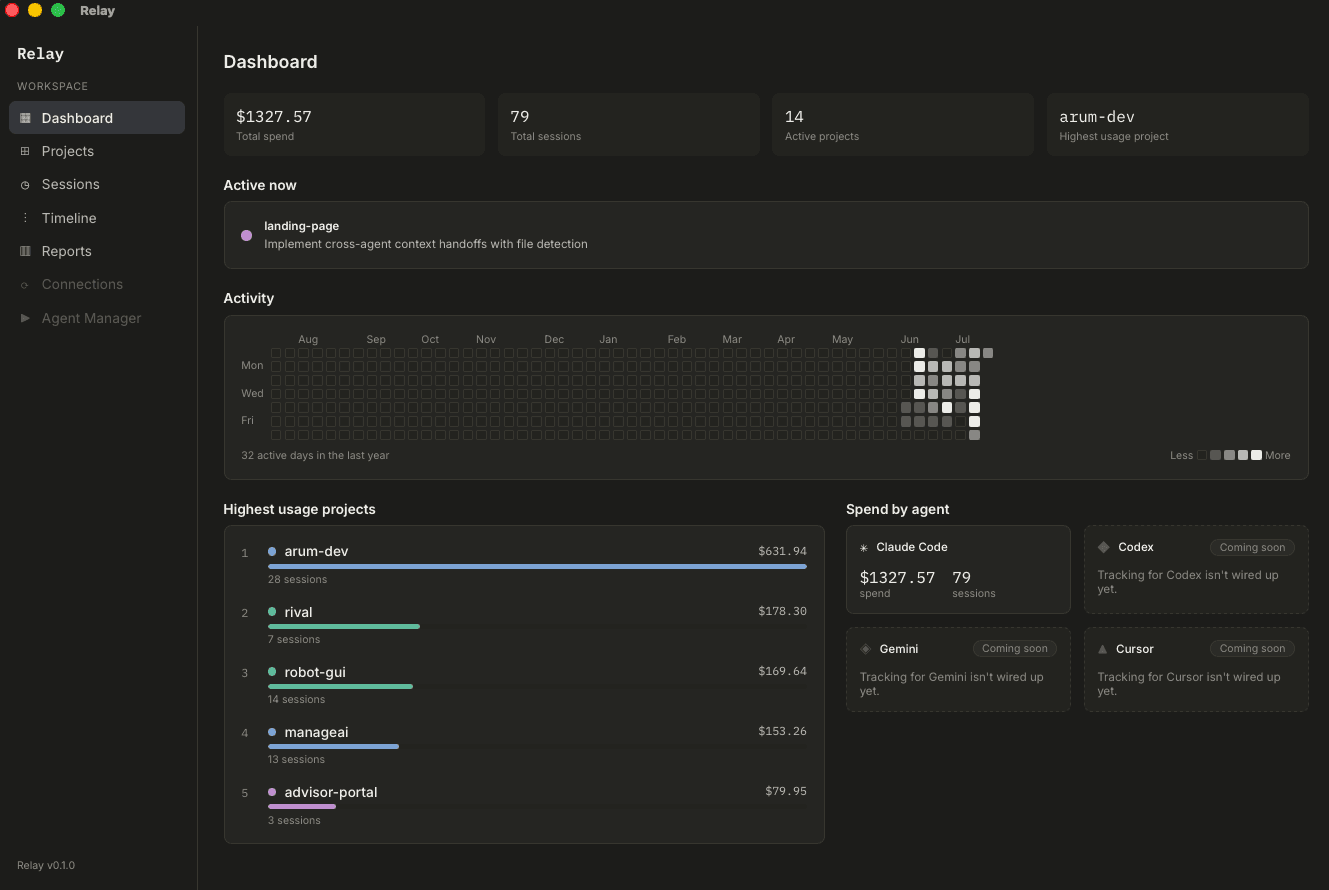Click the 14 sessions label

(297, 699)
